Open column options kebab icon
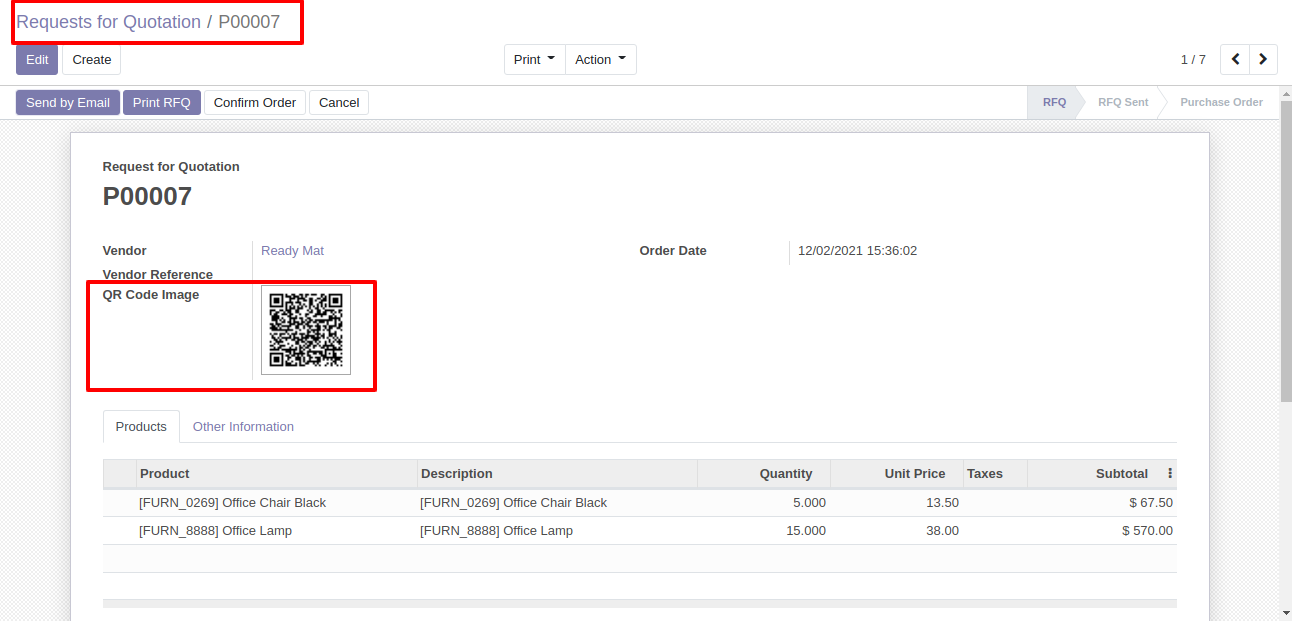The image size is (1292, 621). click(x=1170, y=474)
